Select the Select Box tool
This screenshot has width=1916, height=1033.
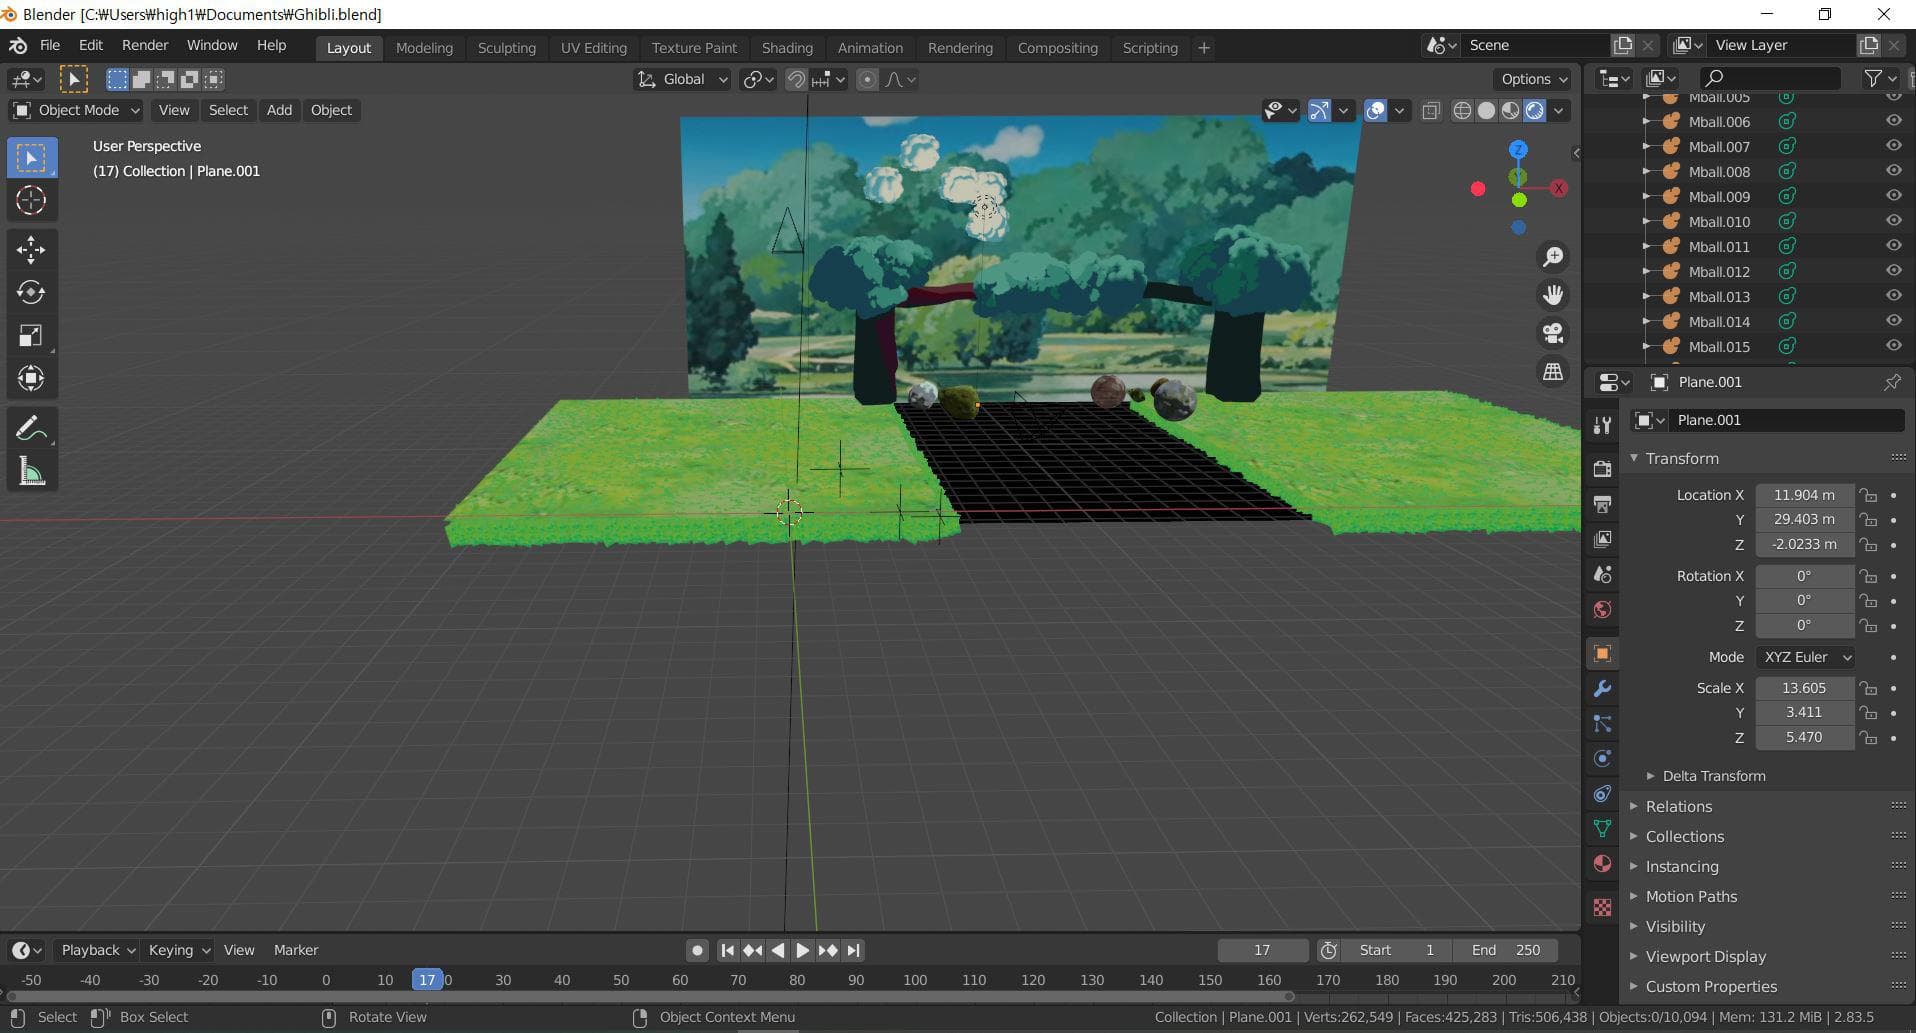[x=31, y=158]
